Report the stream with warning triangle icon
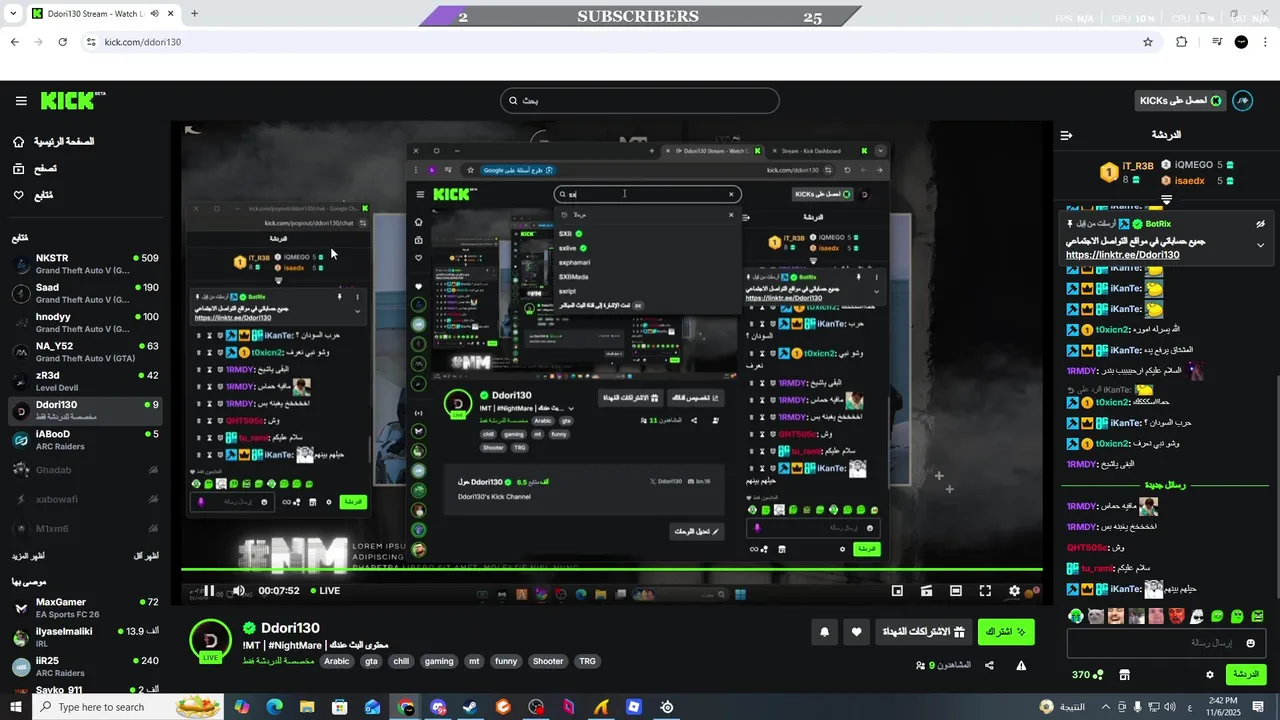Screen dimensions: 1280x720 coord(1021,665)
